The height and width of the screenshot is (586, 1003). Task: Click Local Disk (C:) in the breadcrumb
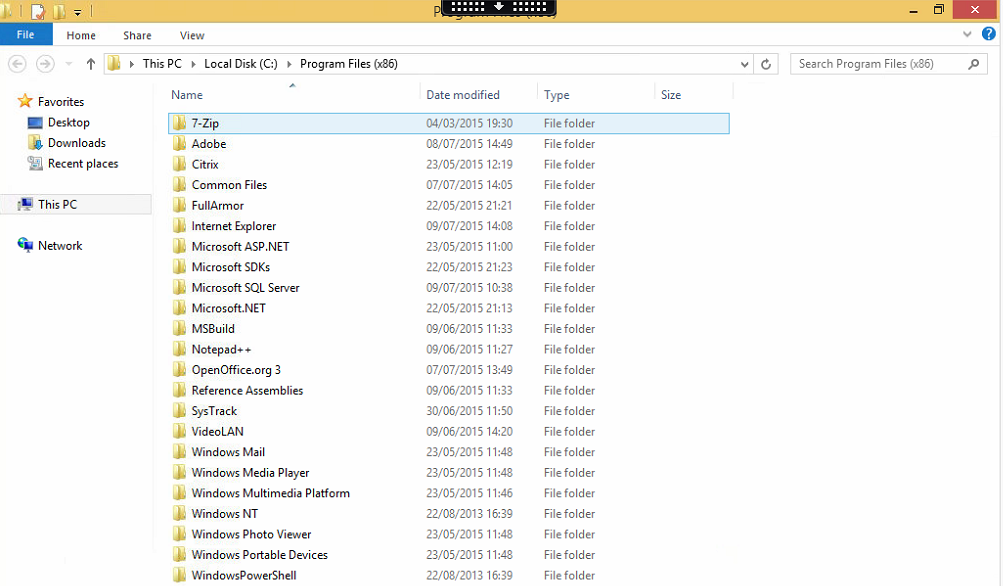241,64
